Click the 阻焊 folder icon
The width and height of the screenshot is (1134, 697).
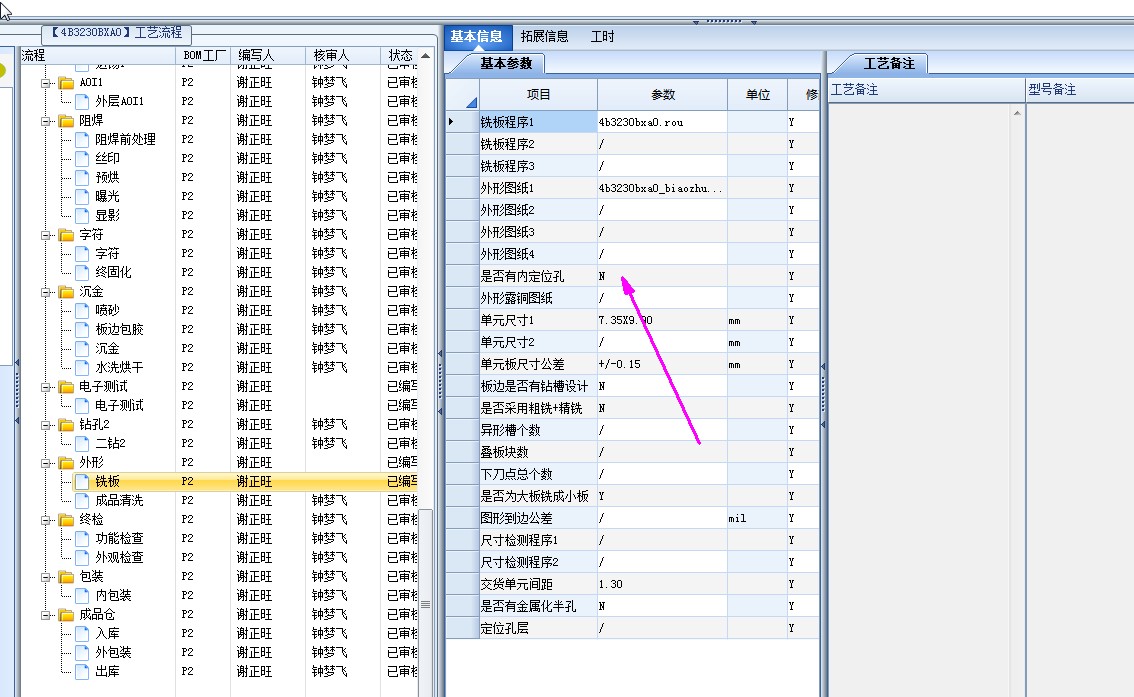pos(67,121)
